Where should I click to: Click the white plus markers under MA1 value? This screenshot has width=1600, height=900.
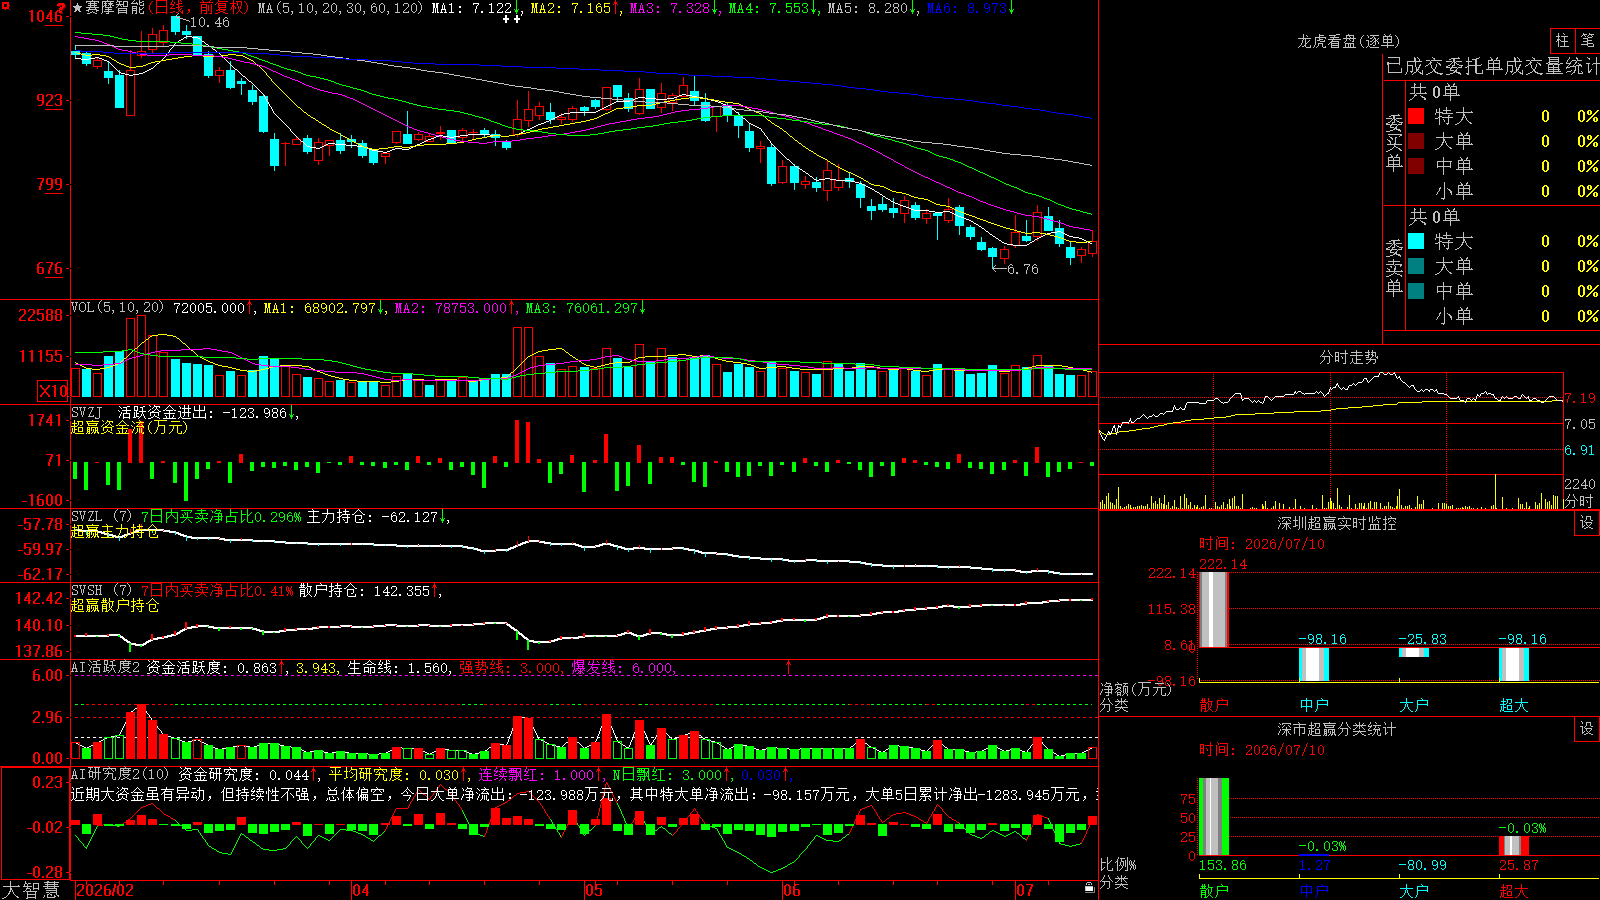tap(512, 19)
